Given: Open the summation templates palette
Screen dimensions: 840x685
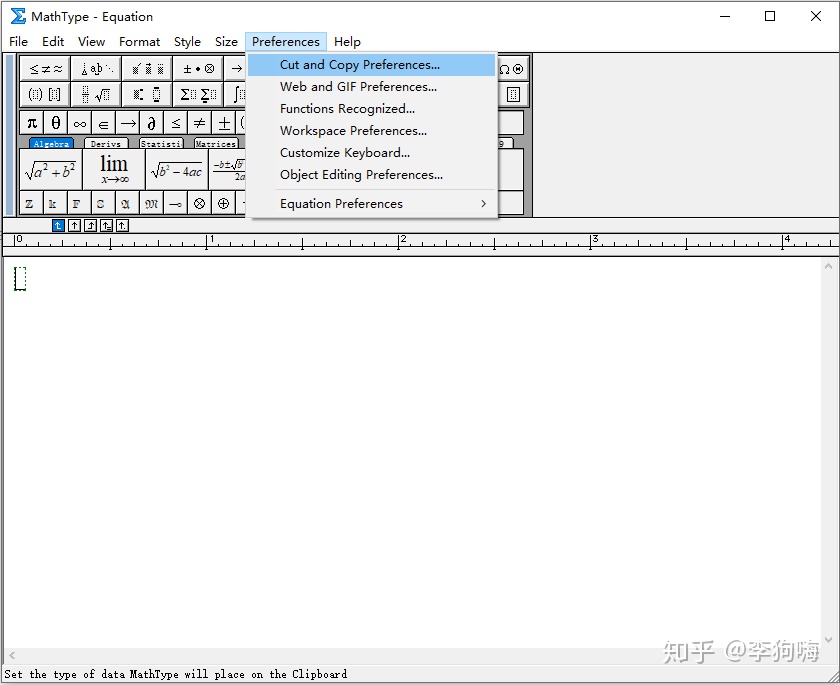Looking at the screenshot, I should click(x=199, y=95).
